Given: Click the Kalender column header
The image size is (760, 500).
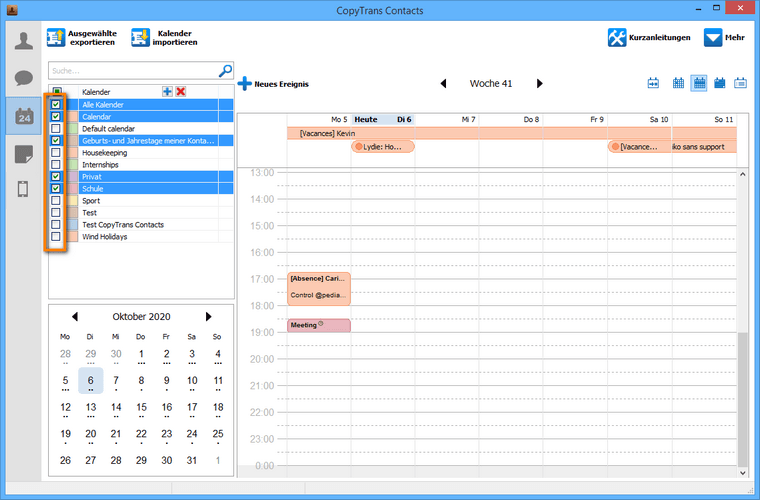Looking at the screenshot, I should [x=96, y=92].
